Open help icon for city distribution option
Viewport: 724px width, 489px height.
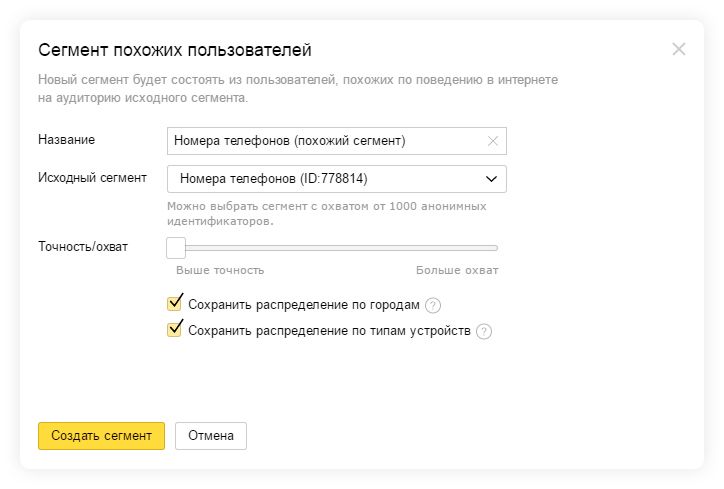433,306
